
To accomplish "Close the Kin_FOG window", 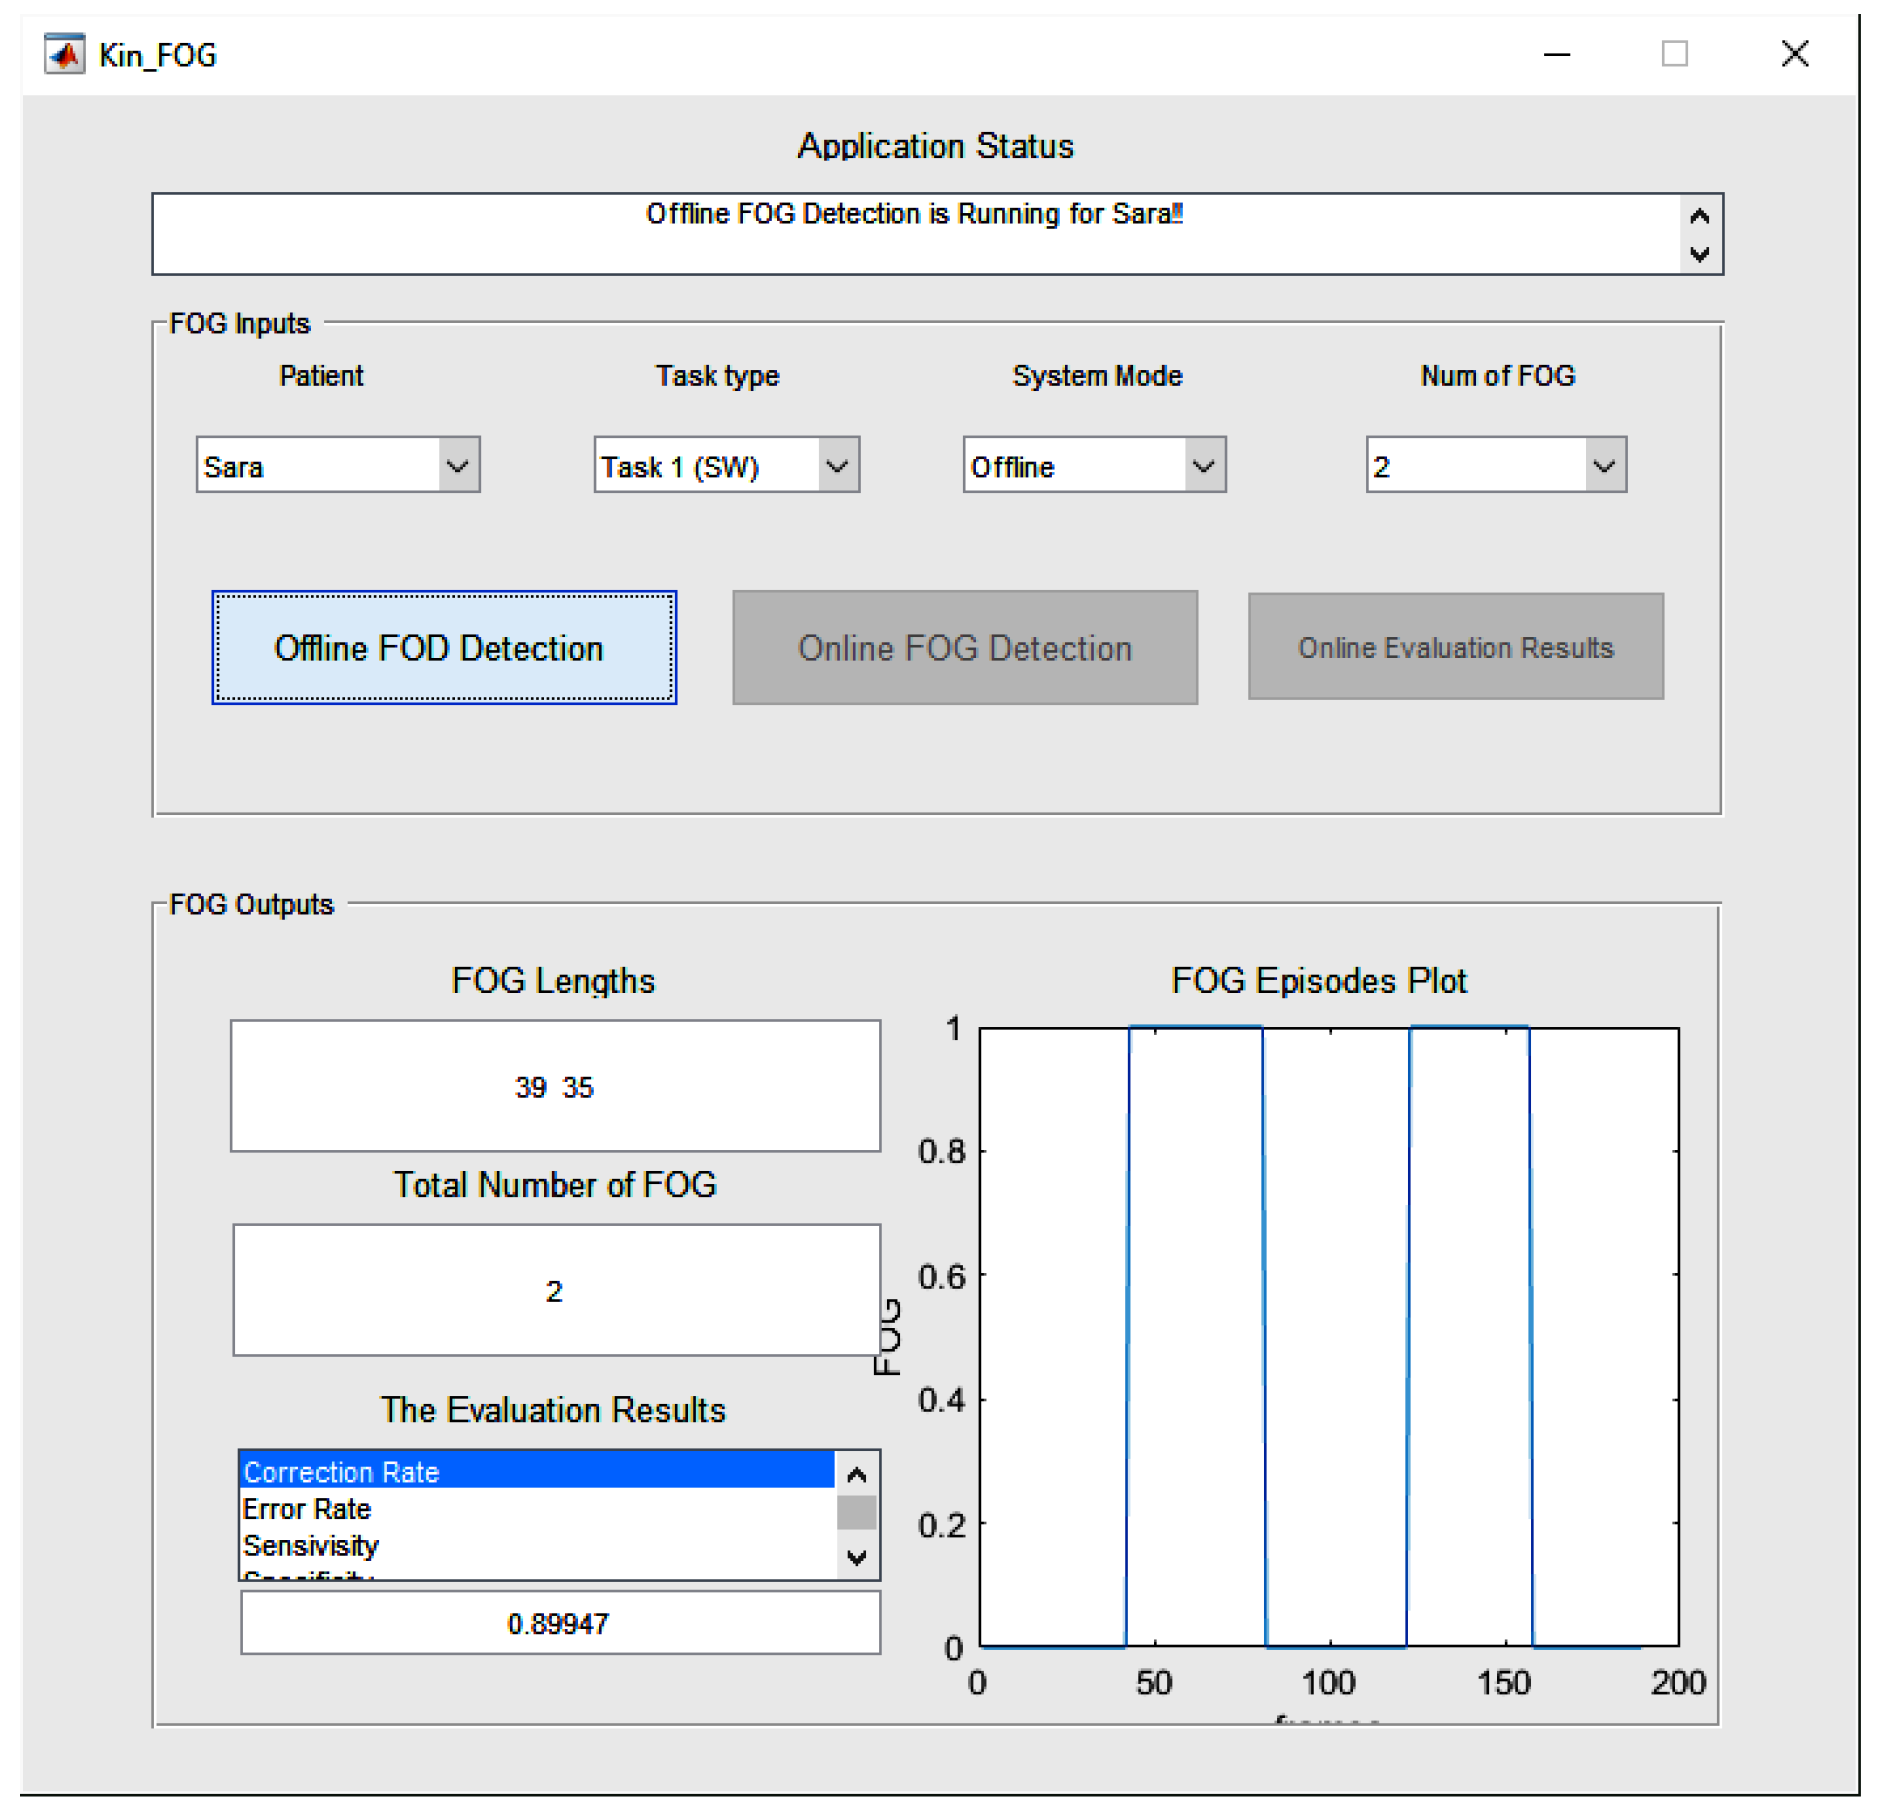I will (x=1794, y=54).
